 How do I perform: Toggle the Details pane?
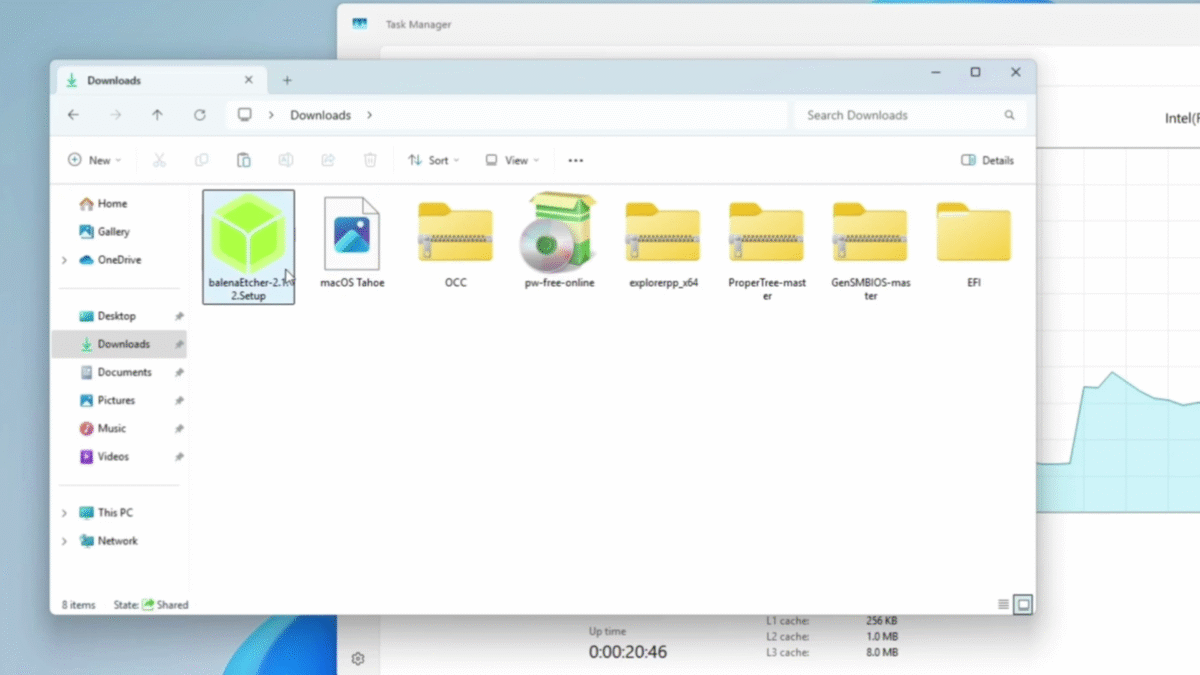pyautogui.click(x=987, y=159)
